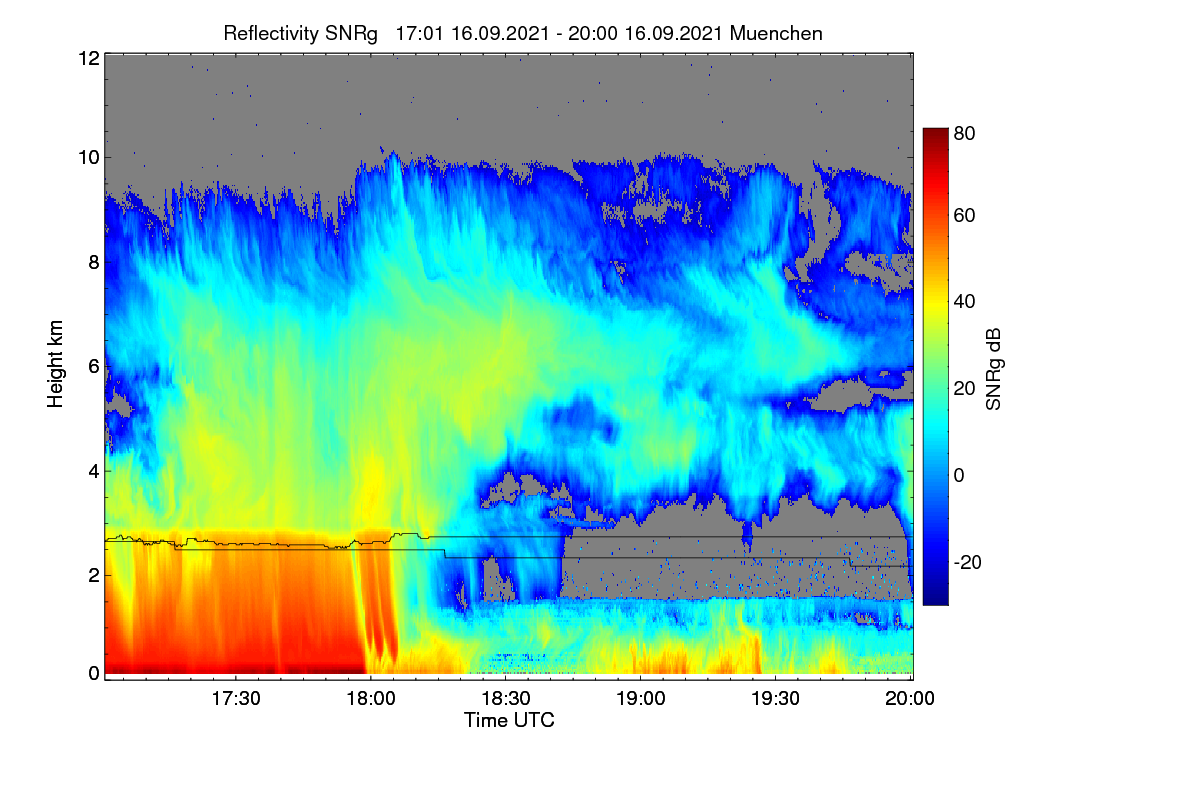The image size is (1200, 800).
Task: Click the 'Height km' axis label
Action: click(55, 365)
